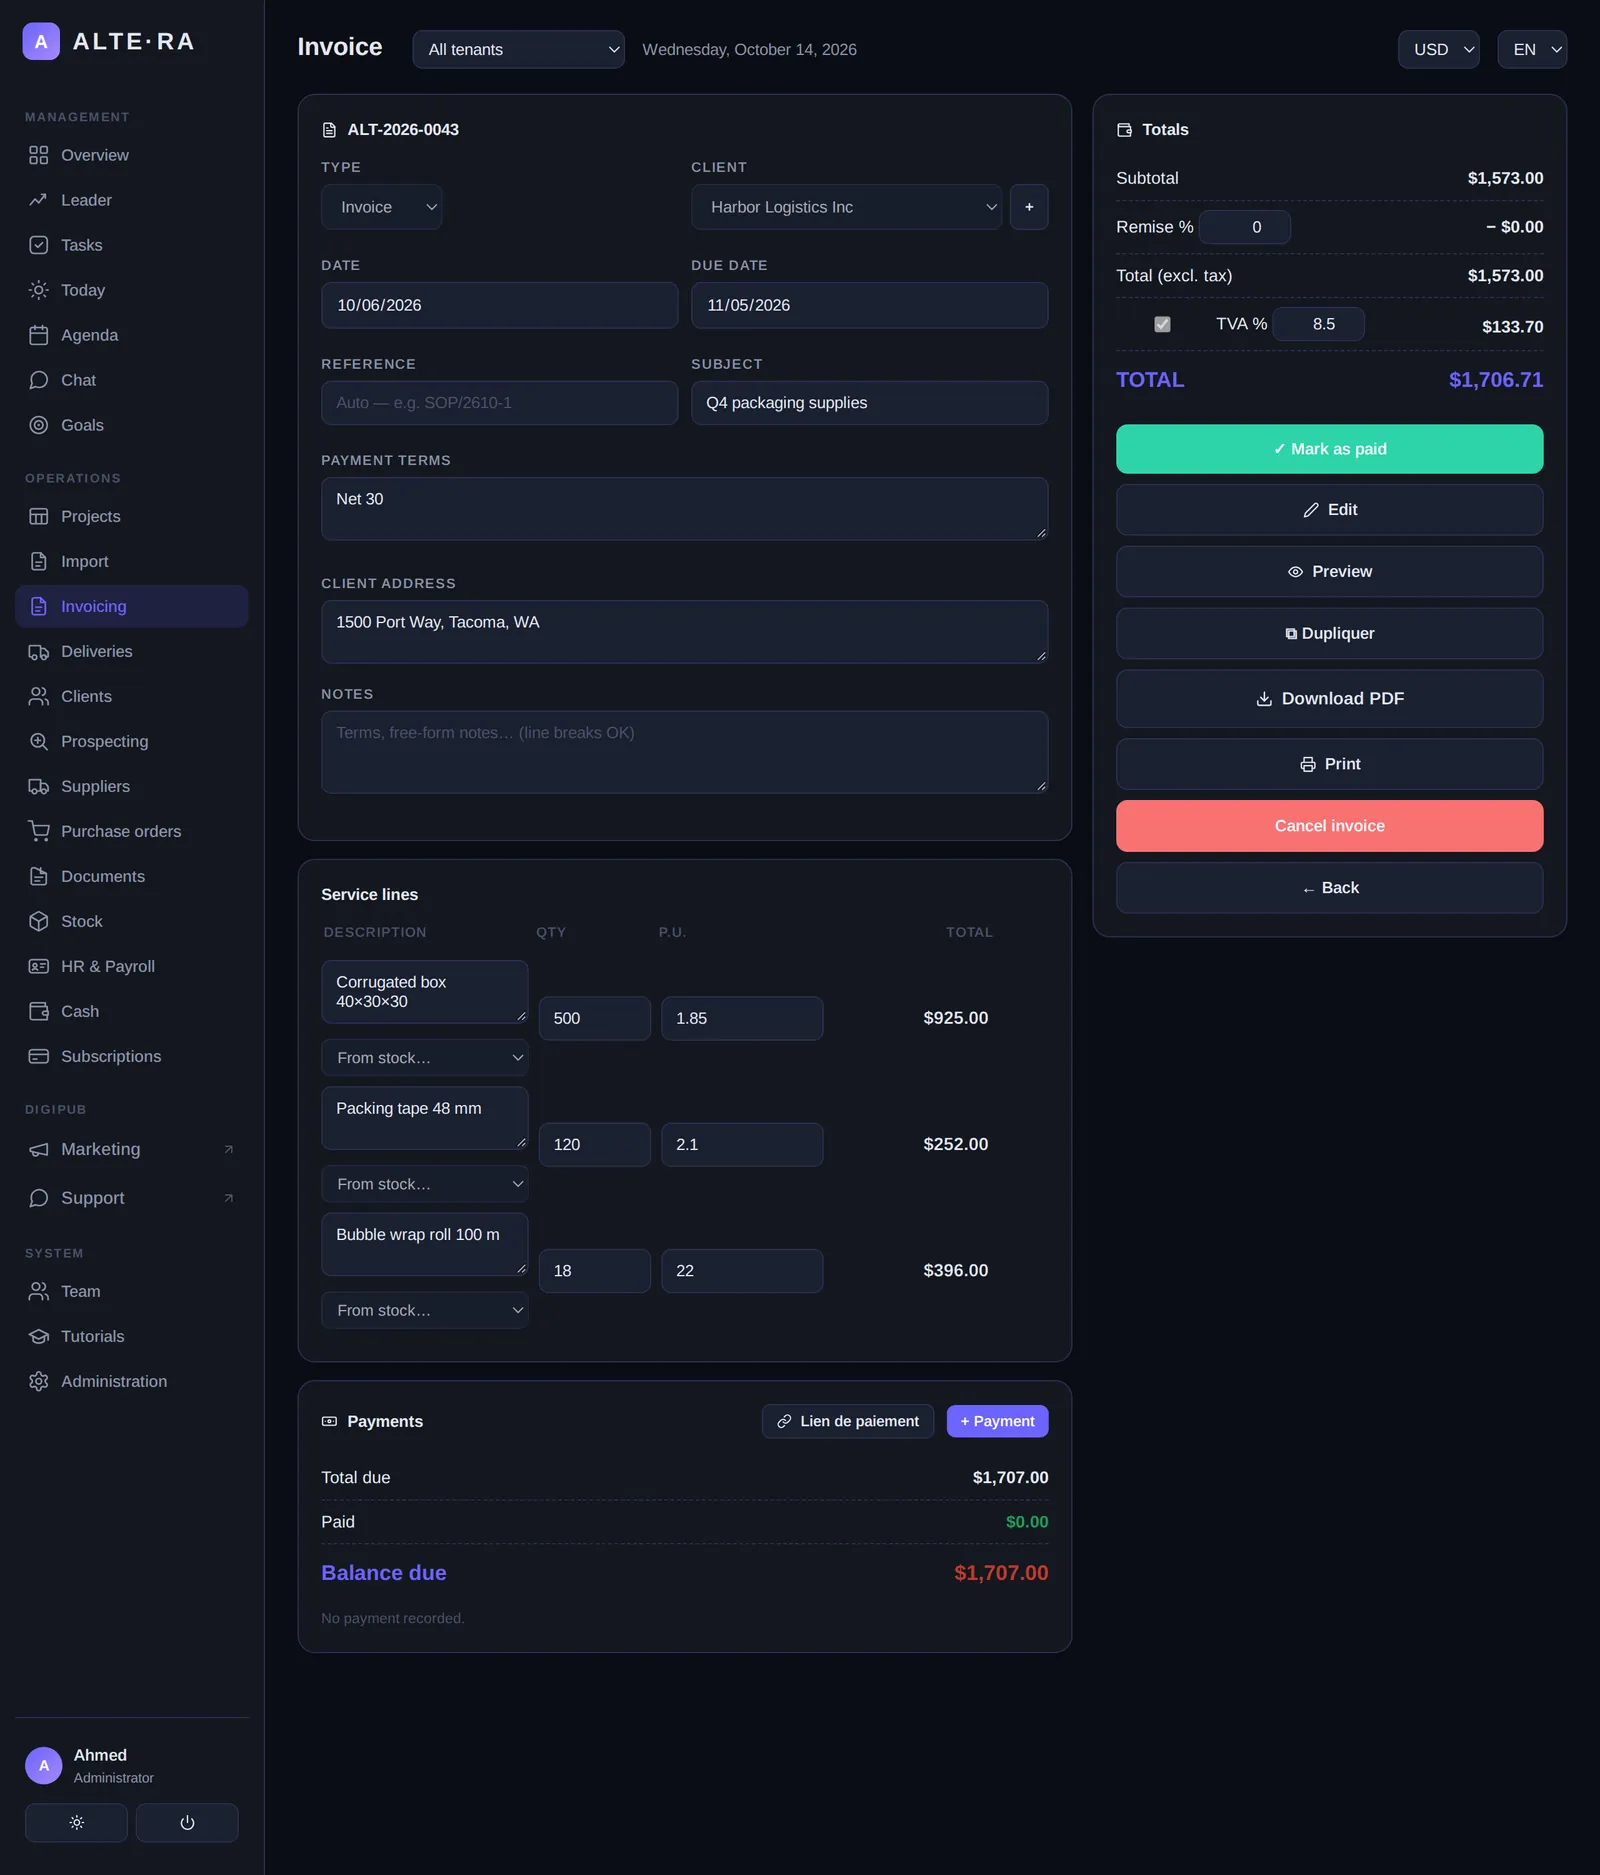Click the Notes text area
Viewport: 1600px width, 1875px height.
[x=684, y=752]
